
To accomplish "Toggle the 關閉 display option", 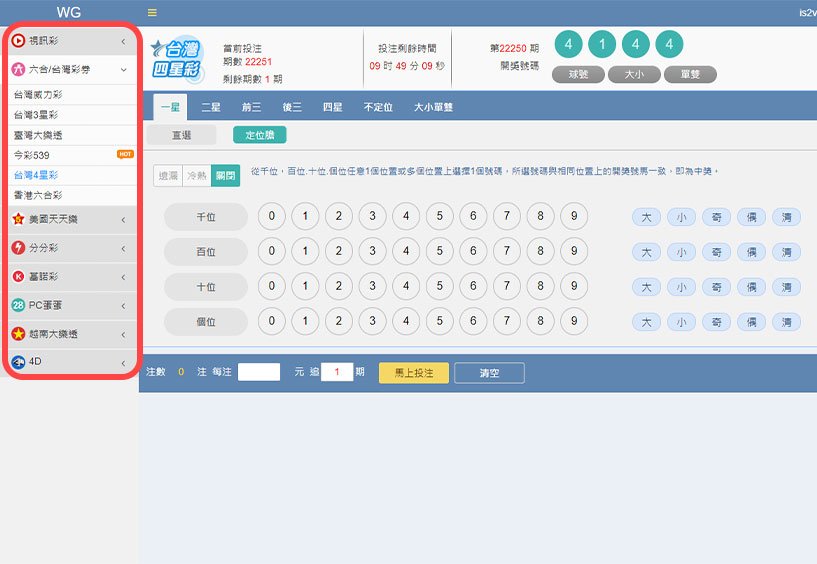I will [x=226, y=176].
